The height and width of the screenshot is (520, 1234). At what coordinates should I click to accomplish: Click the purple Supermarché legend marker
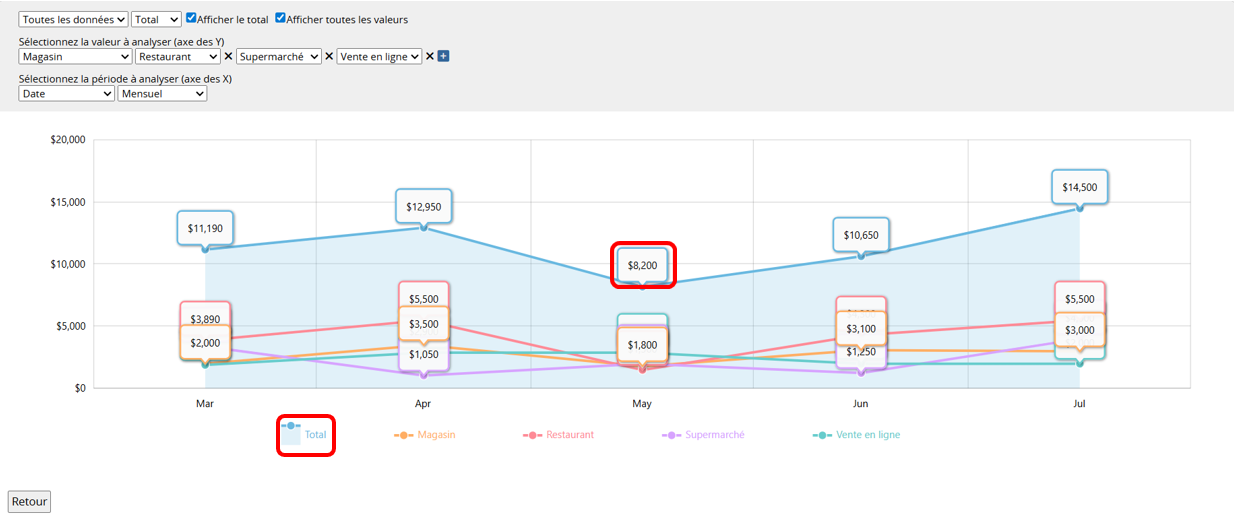671,435
